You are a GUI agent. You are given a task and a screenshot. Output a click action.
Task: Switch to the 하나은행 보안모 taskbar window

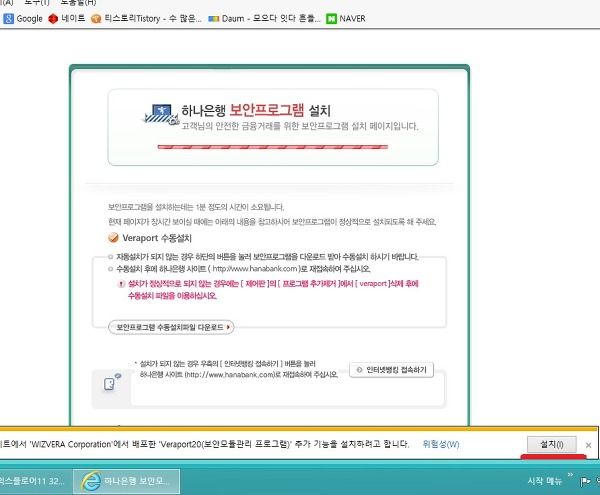pos(126,481)
